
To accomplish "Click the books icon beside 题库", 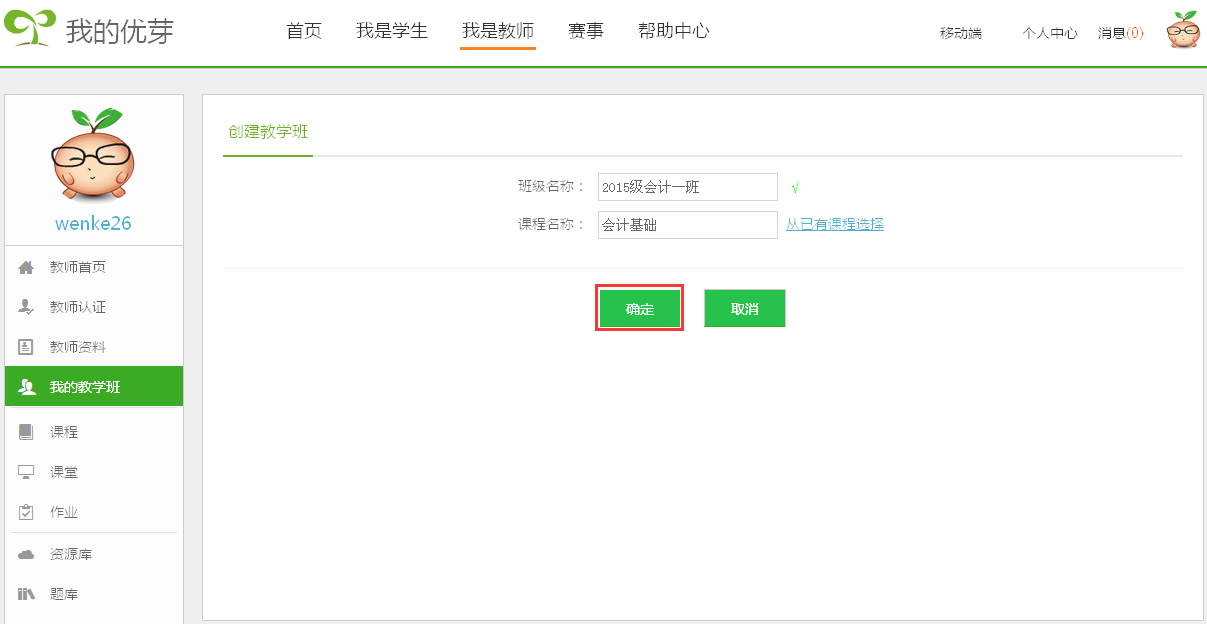I will click(x=27, y=594).
